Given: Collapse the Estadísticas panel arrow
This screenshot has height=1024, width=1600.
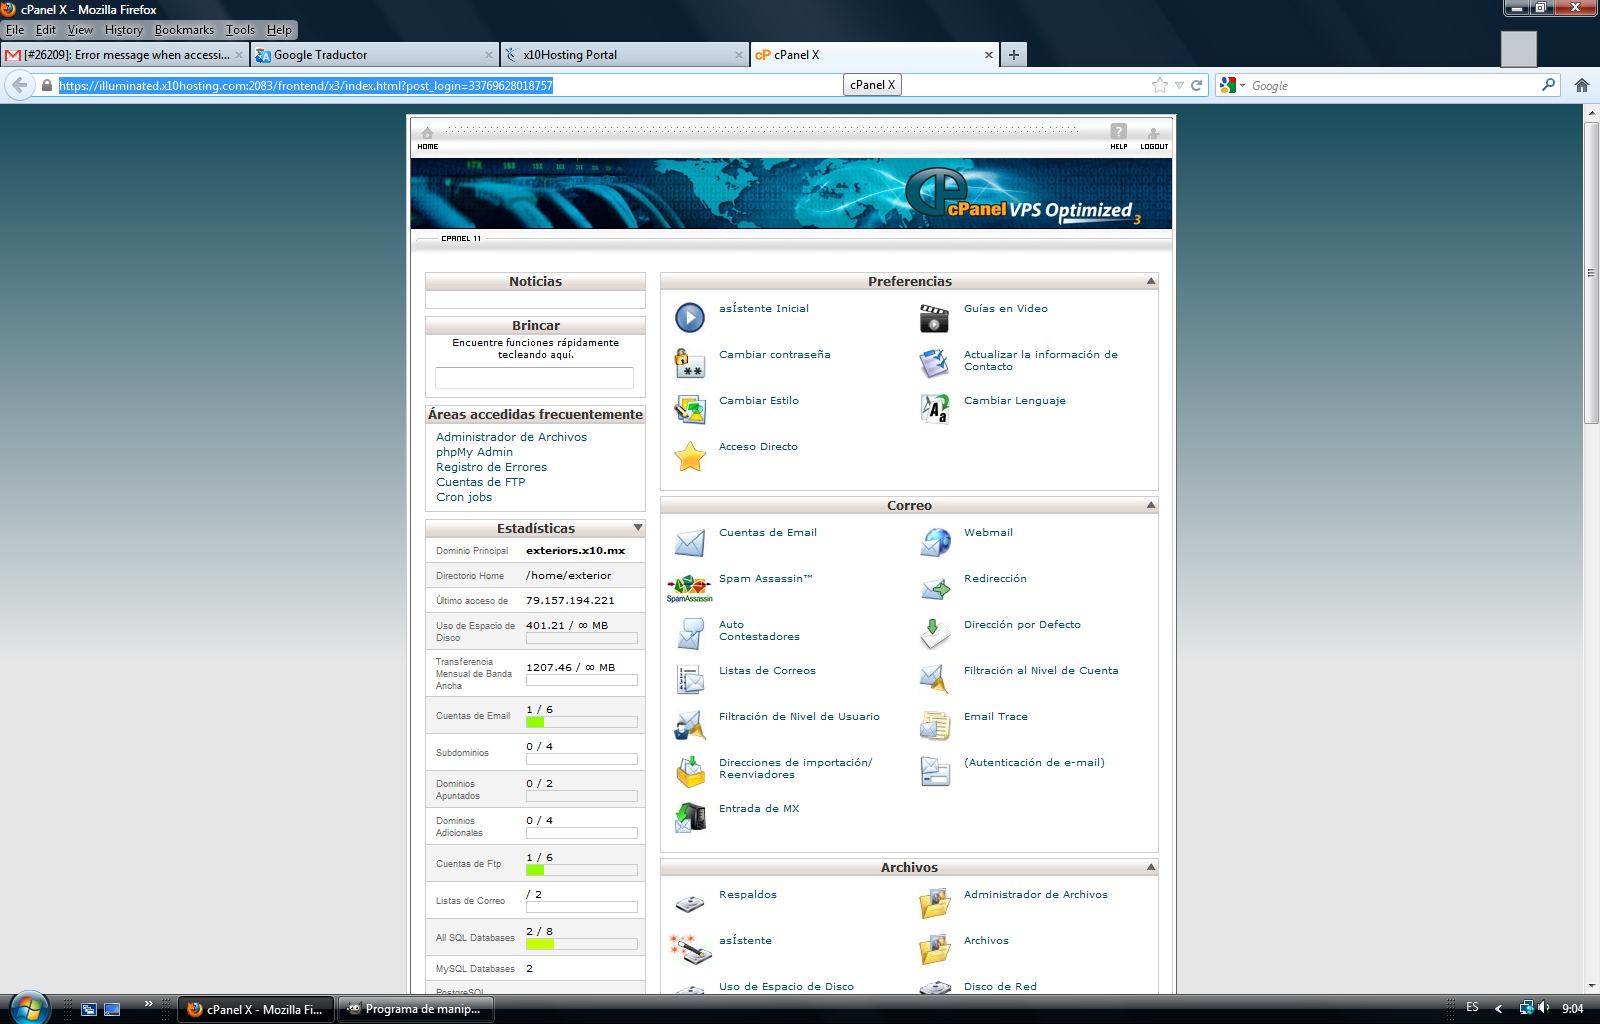Looking at the screenshot, I should click(x=637, y=527).
